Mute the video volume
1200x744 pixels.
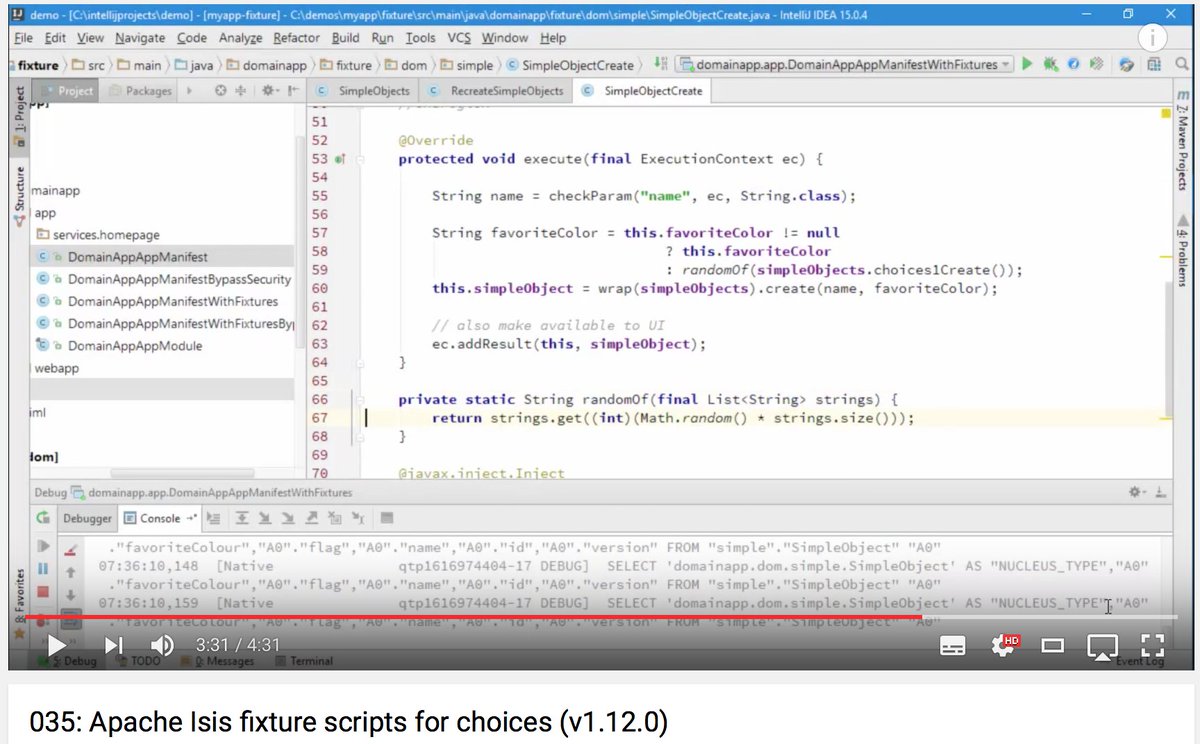[x=162, y=646]
